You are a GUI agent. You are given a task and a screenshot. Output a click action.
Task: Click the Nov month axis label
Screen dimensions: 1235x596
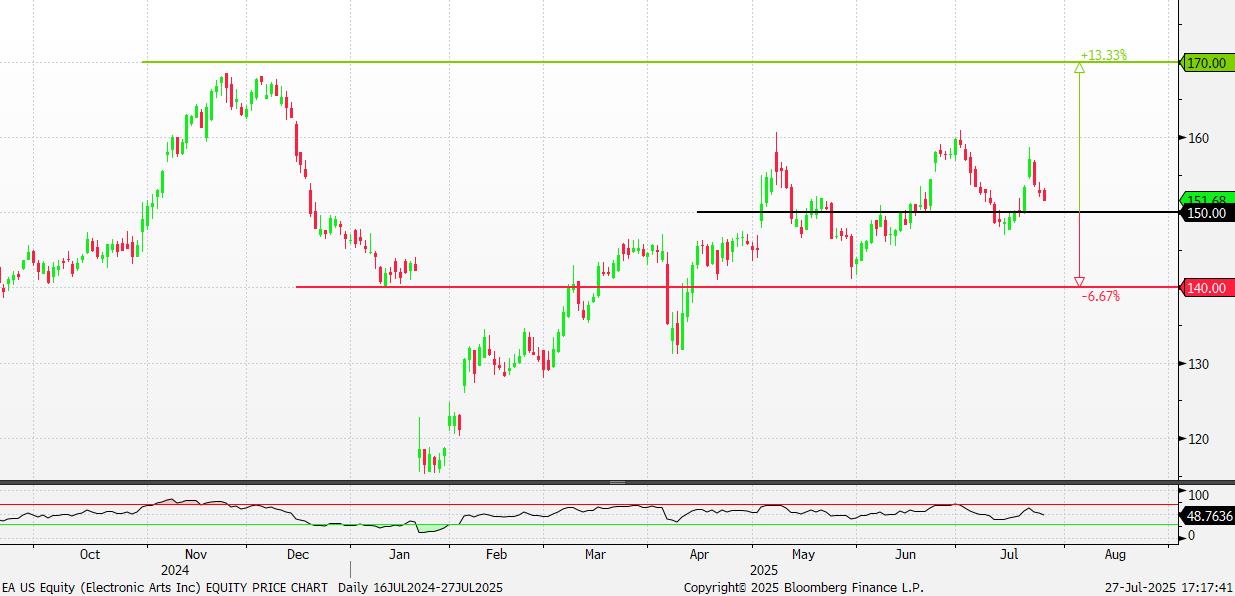[195, 554]
